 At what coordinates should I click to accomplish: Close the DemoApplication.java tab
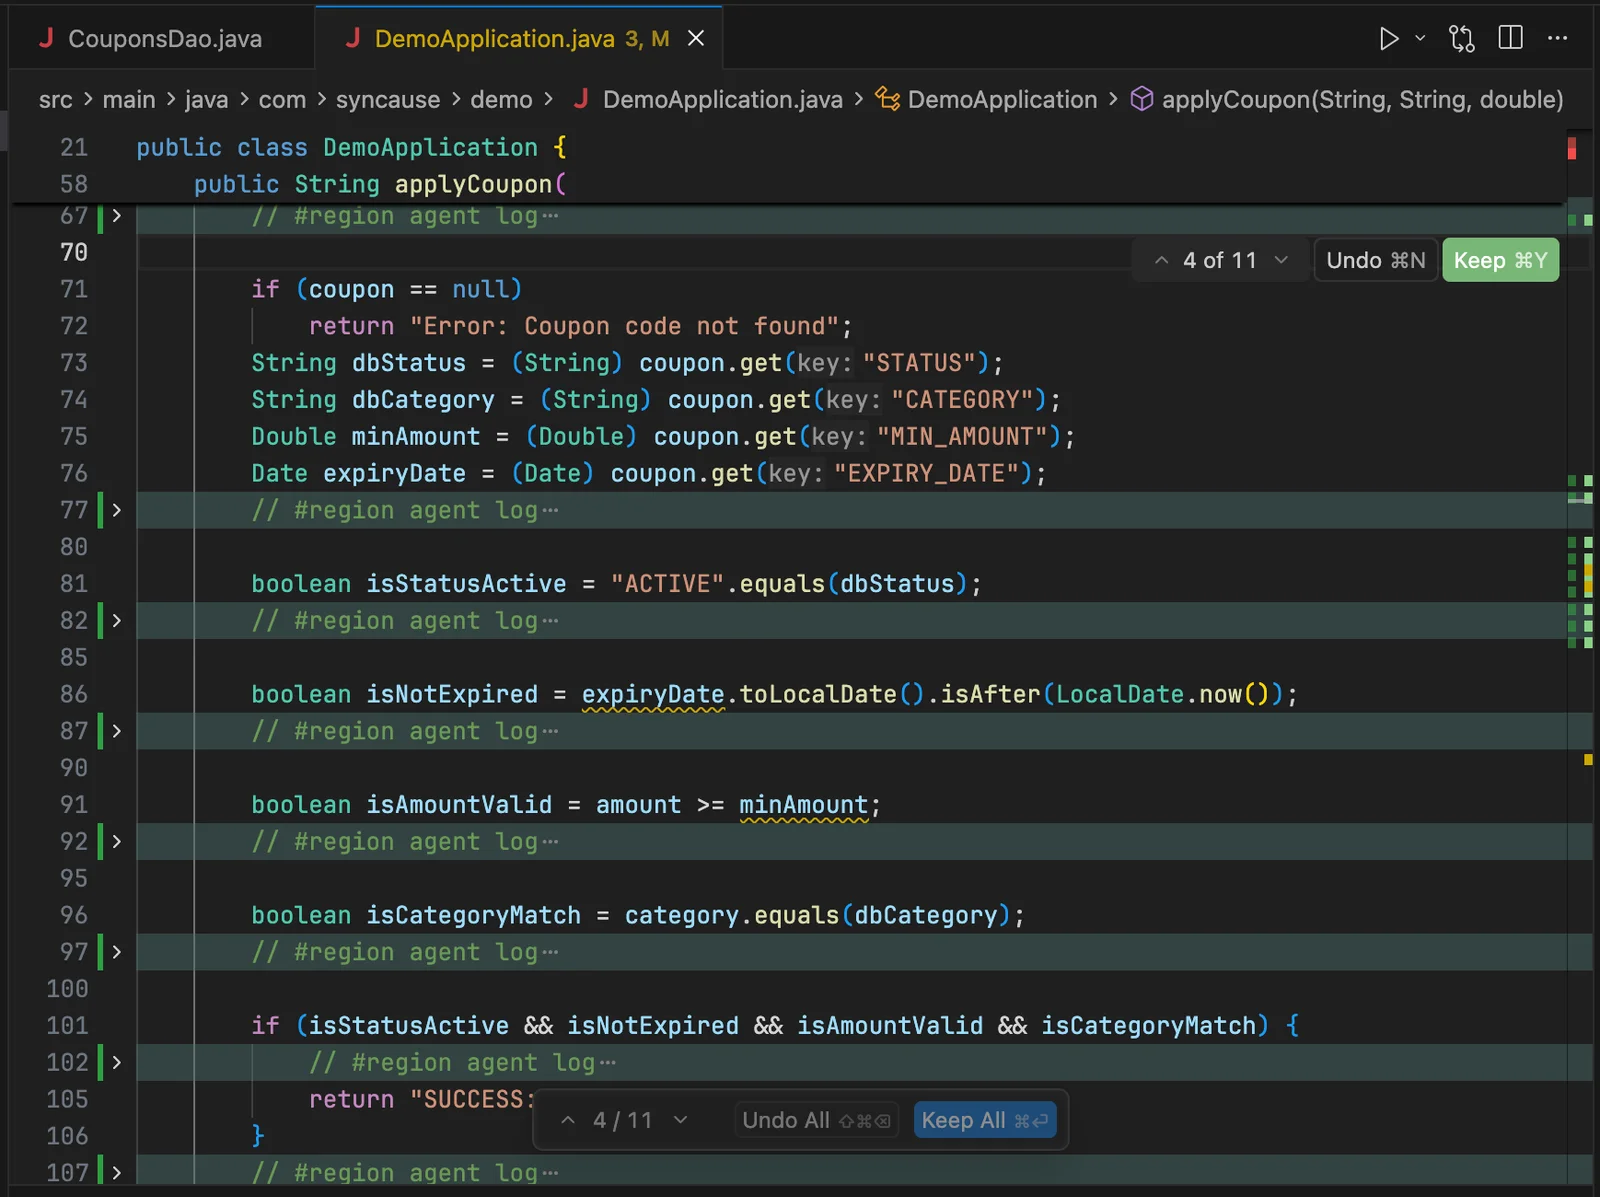pos(696,39)
